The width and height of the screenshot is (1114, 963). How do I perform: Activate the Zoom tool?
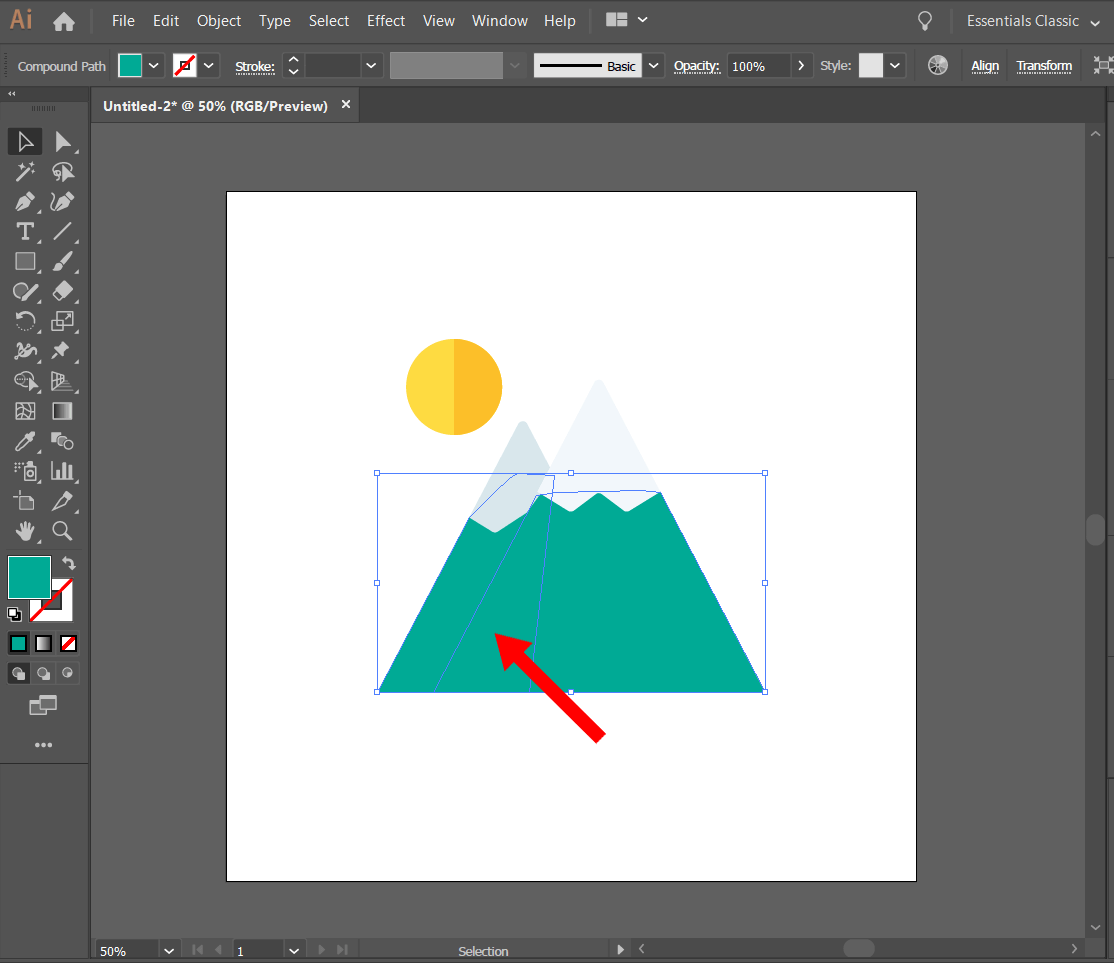63,531
